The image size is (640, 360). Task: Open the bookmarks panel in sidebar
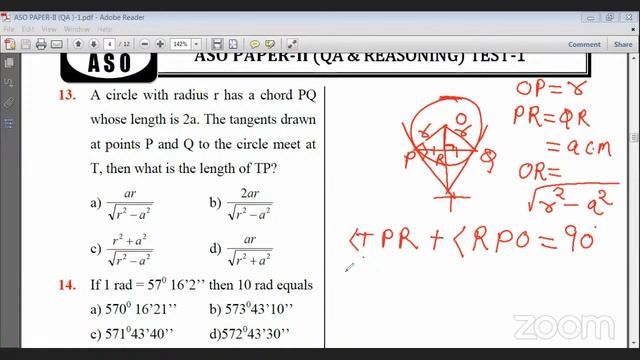(9, 83)
